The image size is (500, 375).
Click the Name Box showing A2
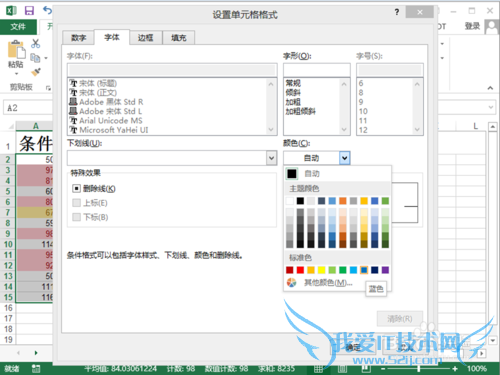pos(28,108)
